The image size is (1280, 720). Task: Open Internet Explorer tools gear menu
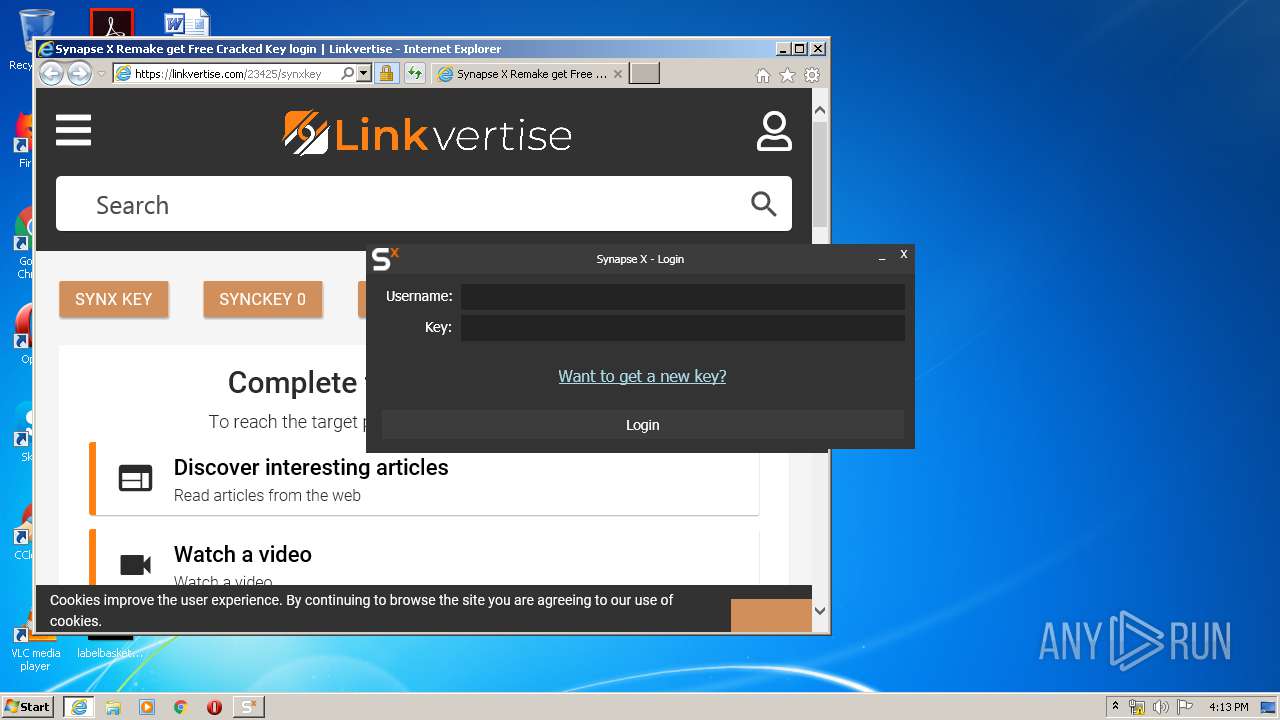click(812, 75)
